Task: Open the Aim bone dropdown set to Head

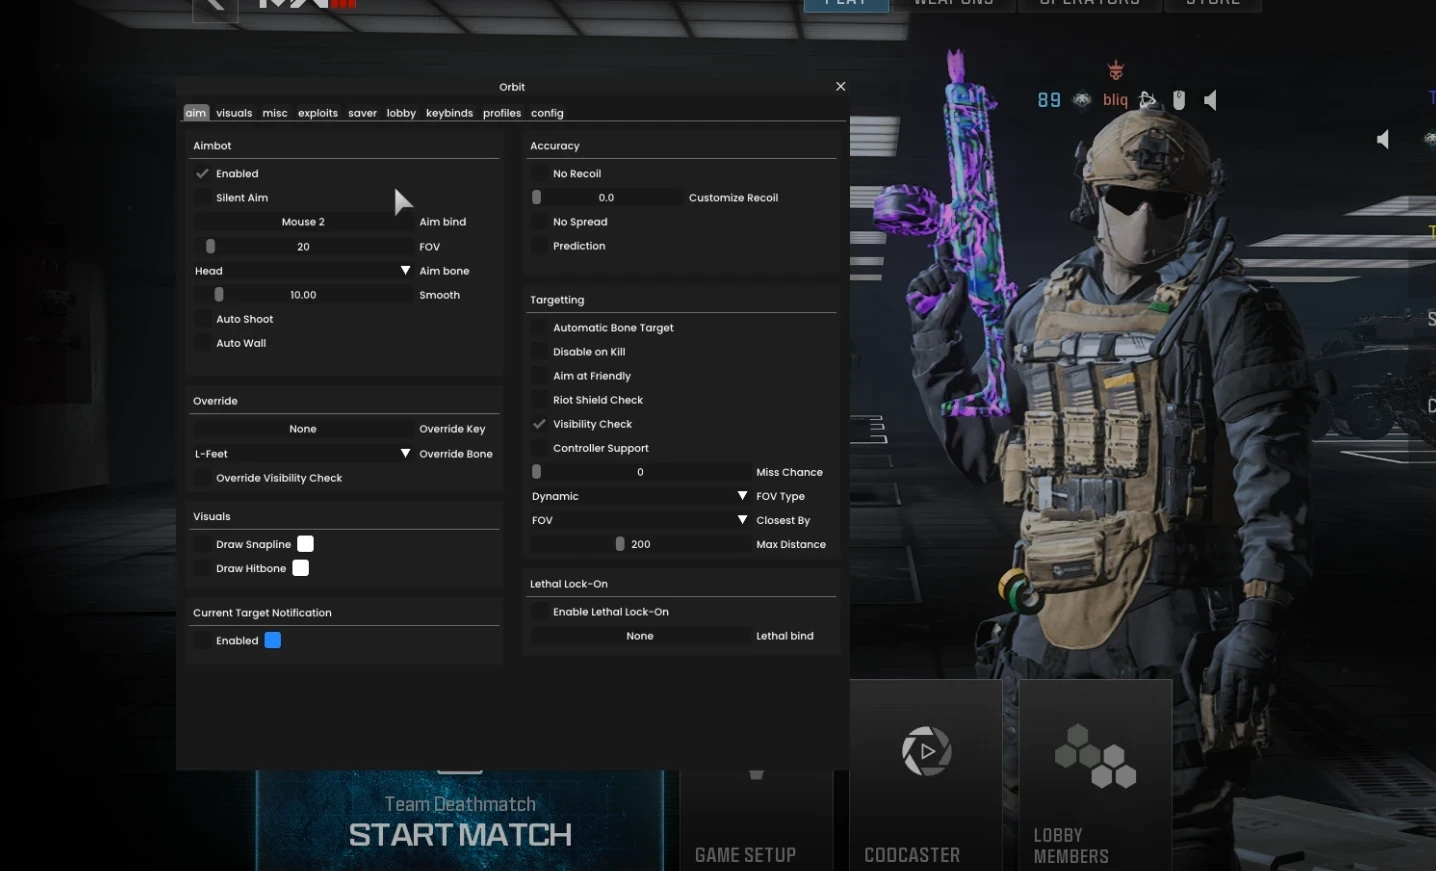Action: [303, 271]
